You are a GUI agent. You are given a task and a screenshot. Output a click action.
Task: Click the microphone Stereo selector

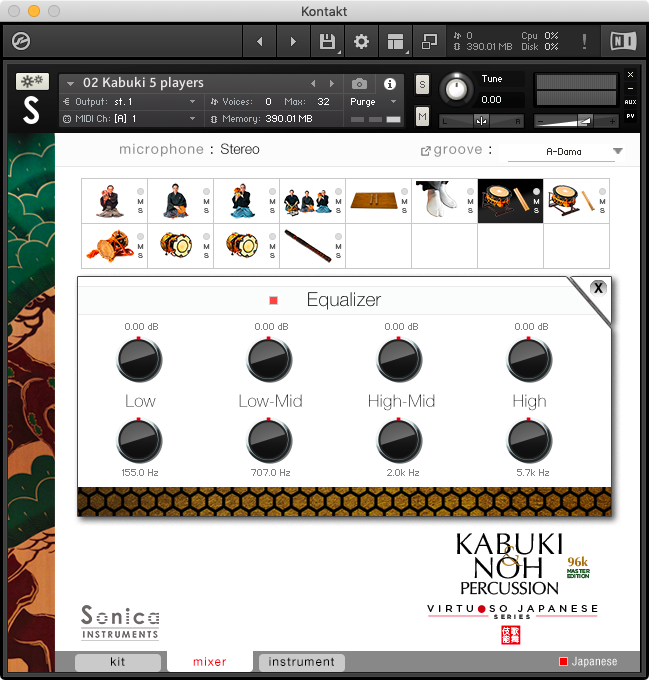tap(240, 149)
